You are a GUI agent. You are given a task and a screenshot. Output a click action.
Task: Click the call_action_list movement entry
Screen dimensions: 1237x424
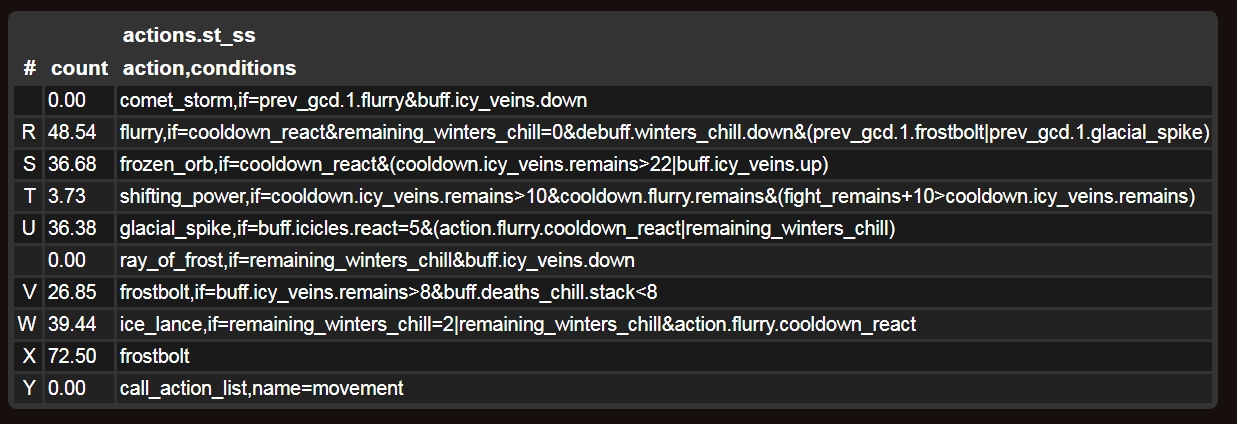pos(261,388)
